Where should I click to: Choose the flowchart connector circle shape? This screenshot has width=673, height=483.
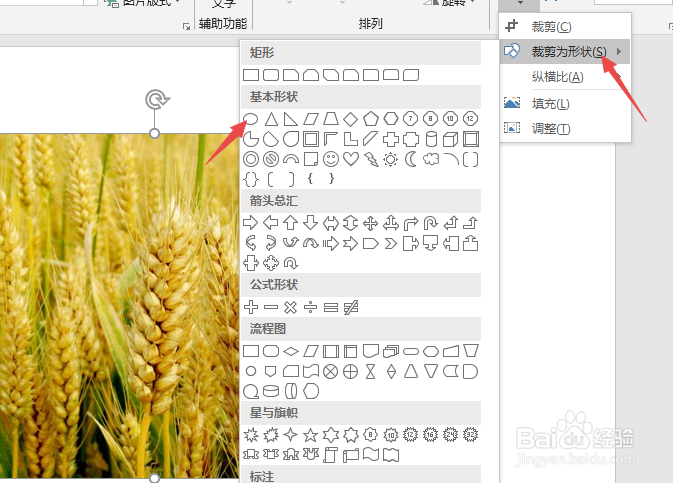coord(251,371)
